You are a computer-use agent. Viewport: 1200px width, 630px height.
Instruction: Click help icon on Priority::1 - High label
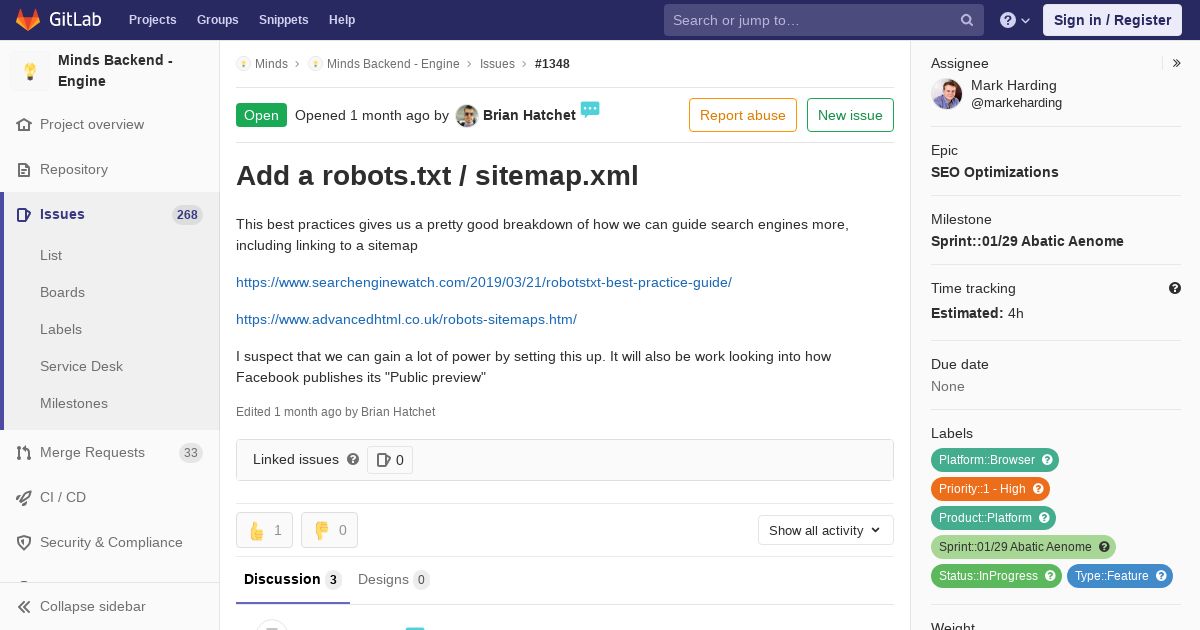coord(1039,489)
